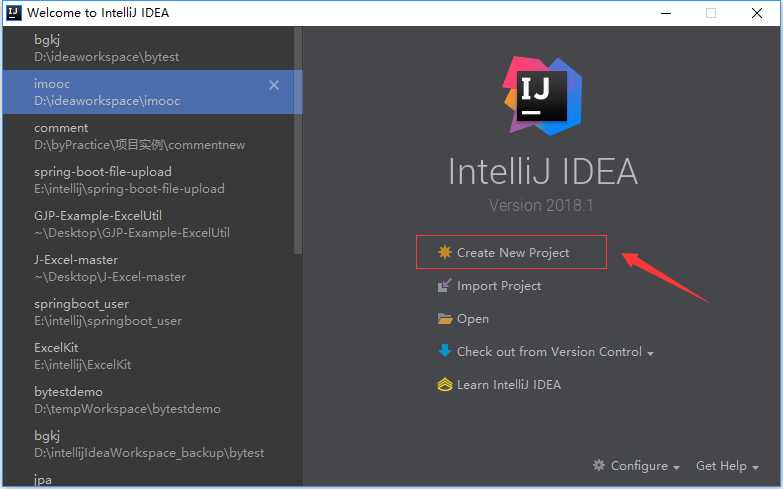Open recent project bytestdemo
The image size is (783, 489).
point(149,400)
